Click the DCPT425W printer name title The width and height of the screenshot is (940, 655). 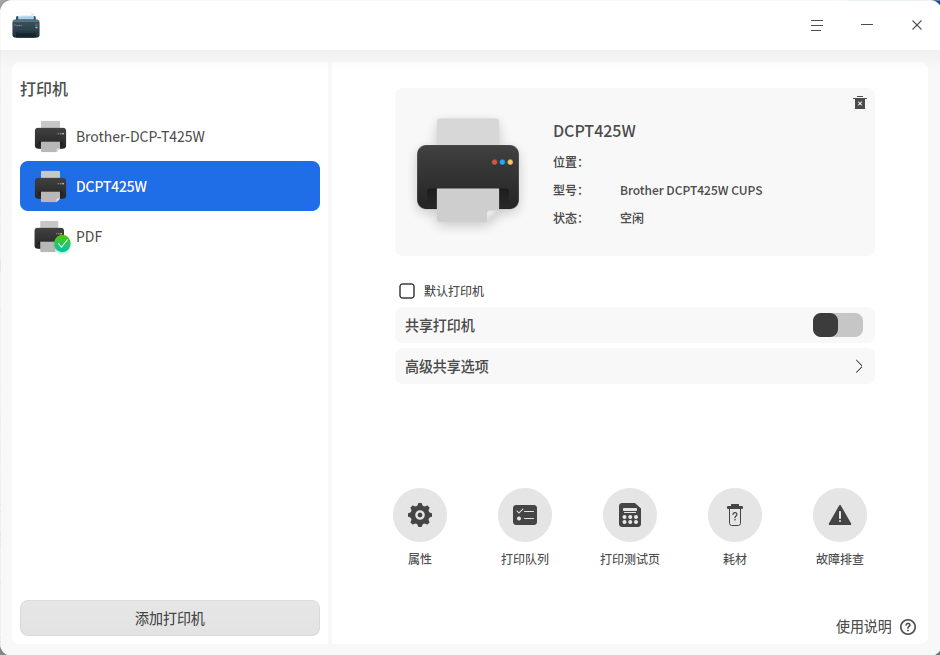594,131
